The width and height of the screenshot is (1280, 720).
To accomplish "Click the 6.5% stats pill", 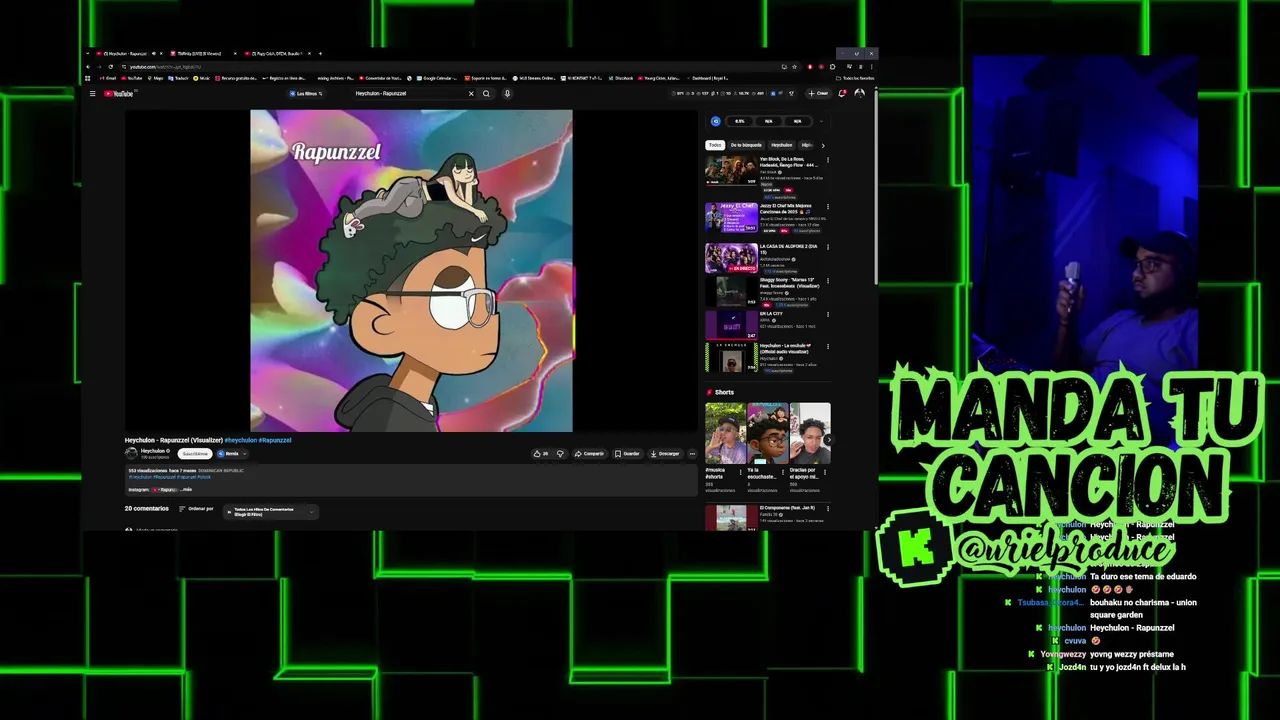I will click(x=740, y=121).
